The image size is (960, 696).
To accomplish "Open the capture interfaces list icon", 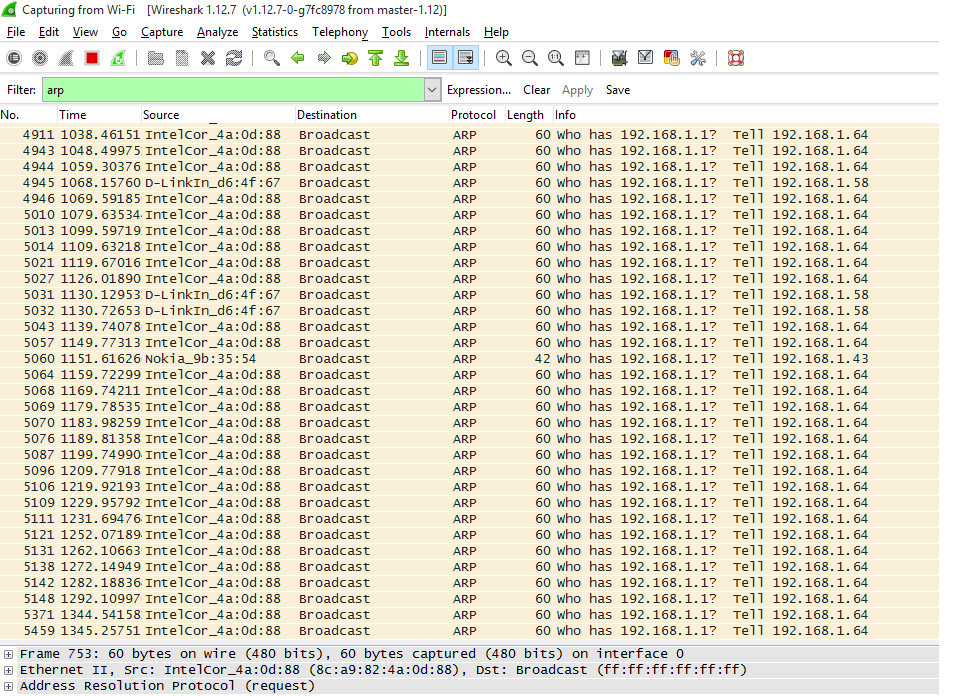I will [x=13, y=58].
